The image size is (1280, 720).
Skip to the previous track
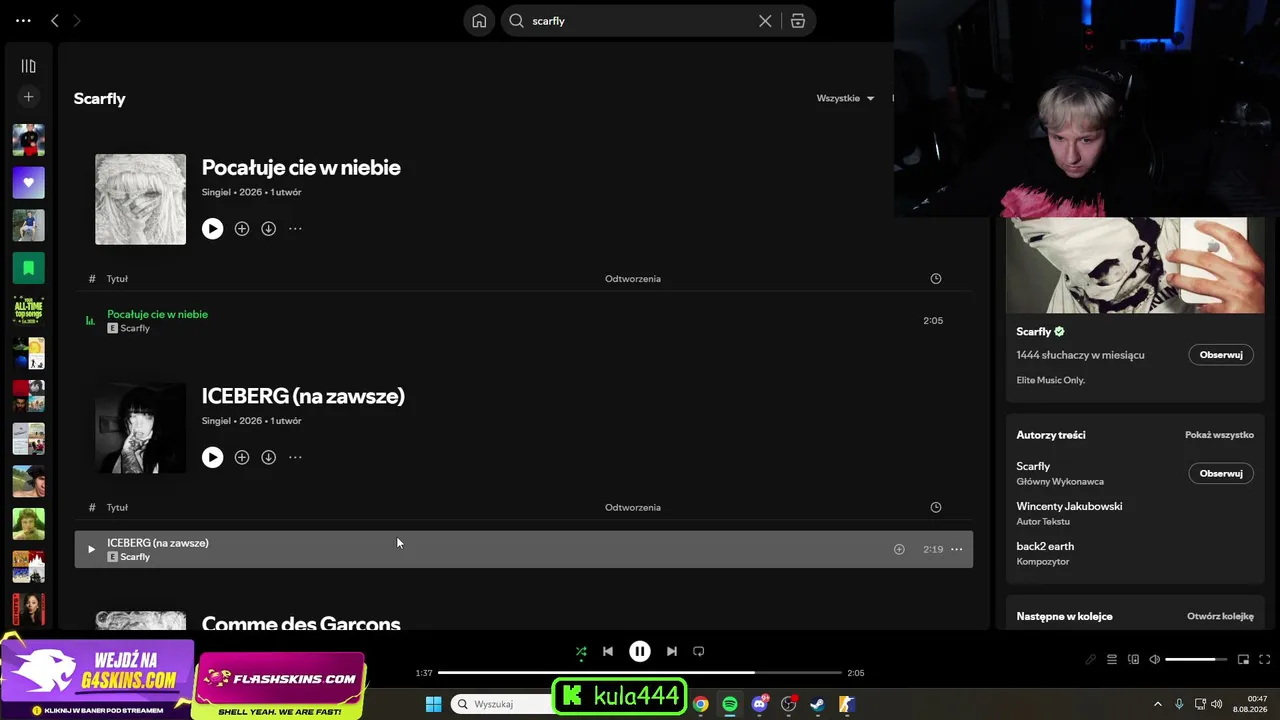pyautogui.click(x=608, y=651)
